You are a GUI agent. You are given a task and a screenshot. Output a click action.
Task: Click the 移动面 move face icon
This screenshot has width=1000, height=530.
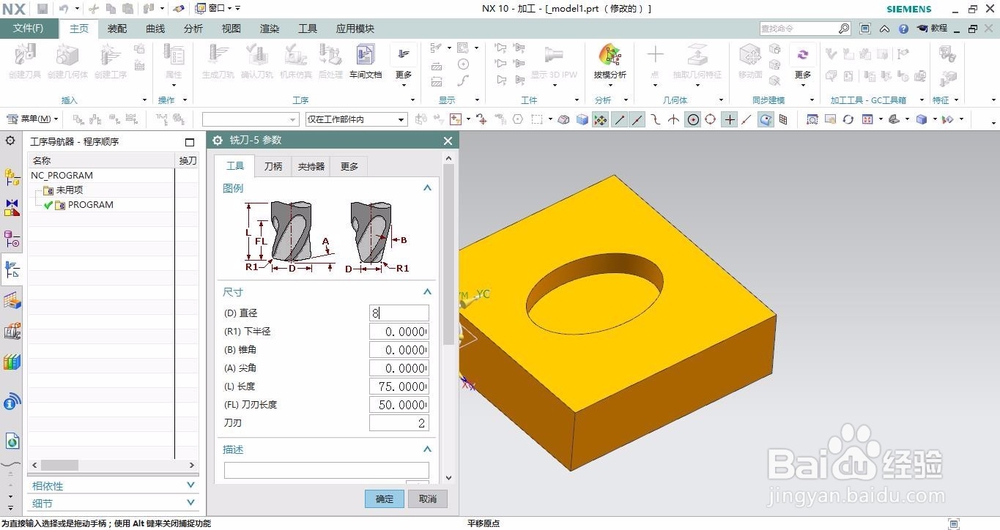tap(750, 61)
